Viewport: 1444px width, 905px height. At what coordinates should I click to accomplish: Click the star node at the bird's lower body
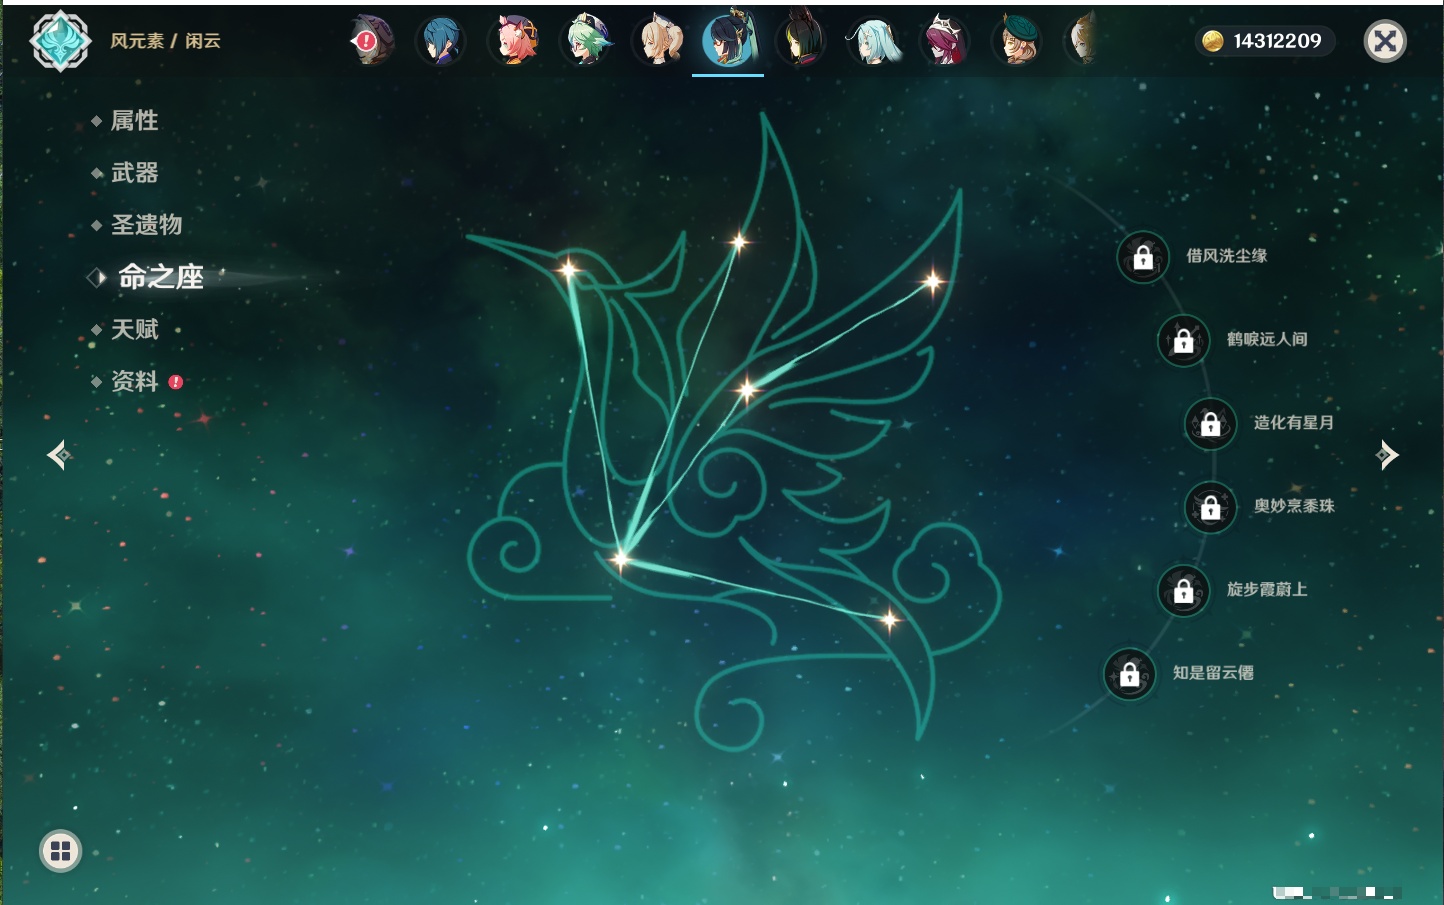tap(620, 558)
